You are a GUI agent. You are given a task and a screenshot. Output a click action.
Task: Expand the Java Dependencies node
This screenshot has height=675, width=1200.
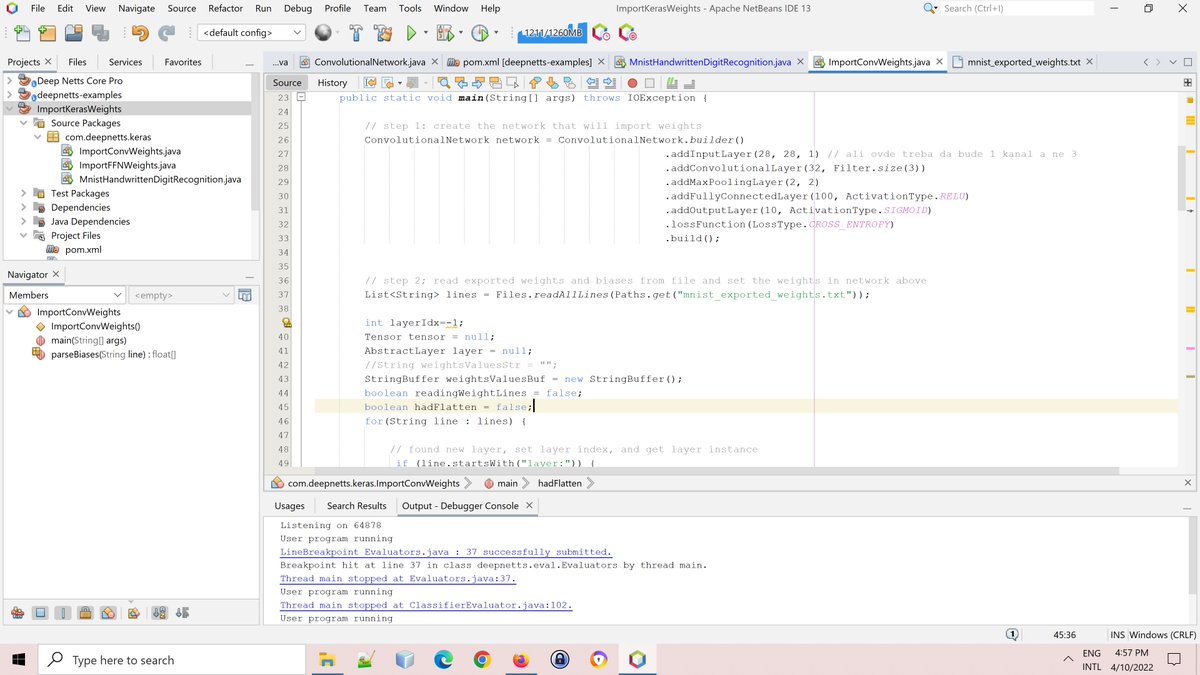(x=24, y=221)
